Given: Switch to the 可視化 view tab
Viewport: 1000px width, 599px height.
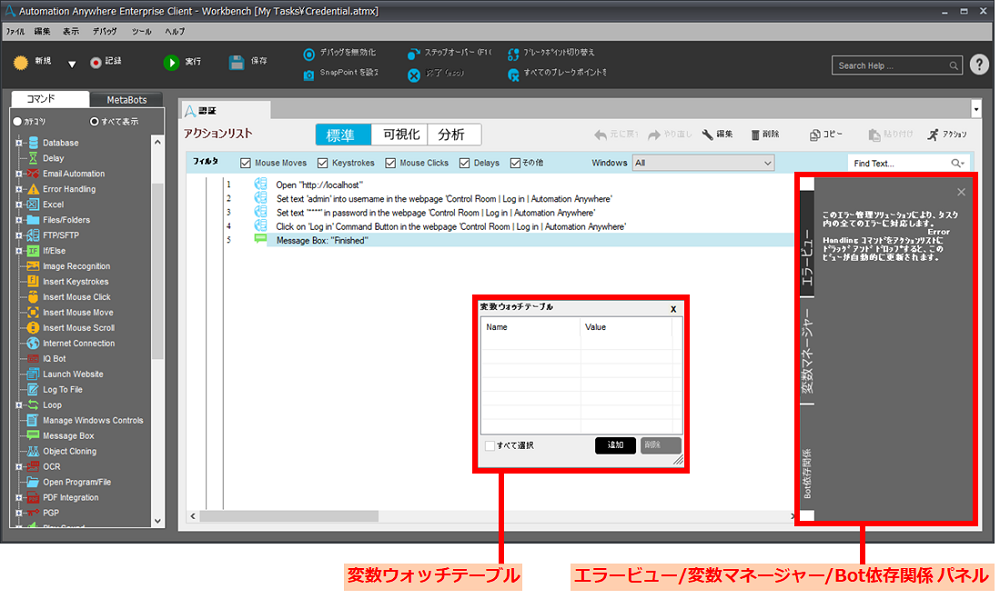Looking at the screenshot, I should [401, 135].
